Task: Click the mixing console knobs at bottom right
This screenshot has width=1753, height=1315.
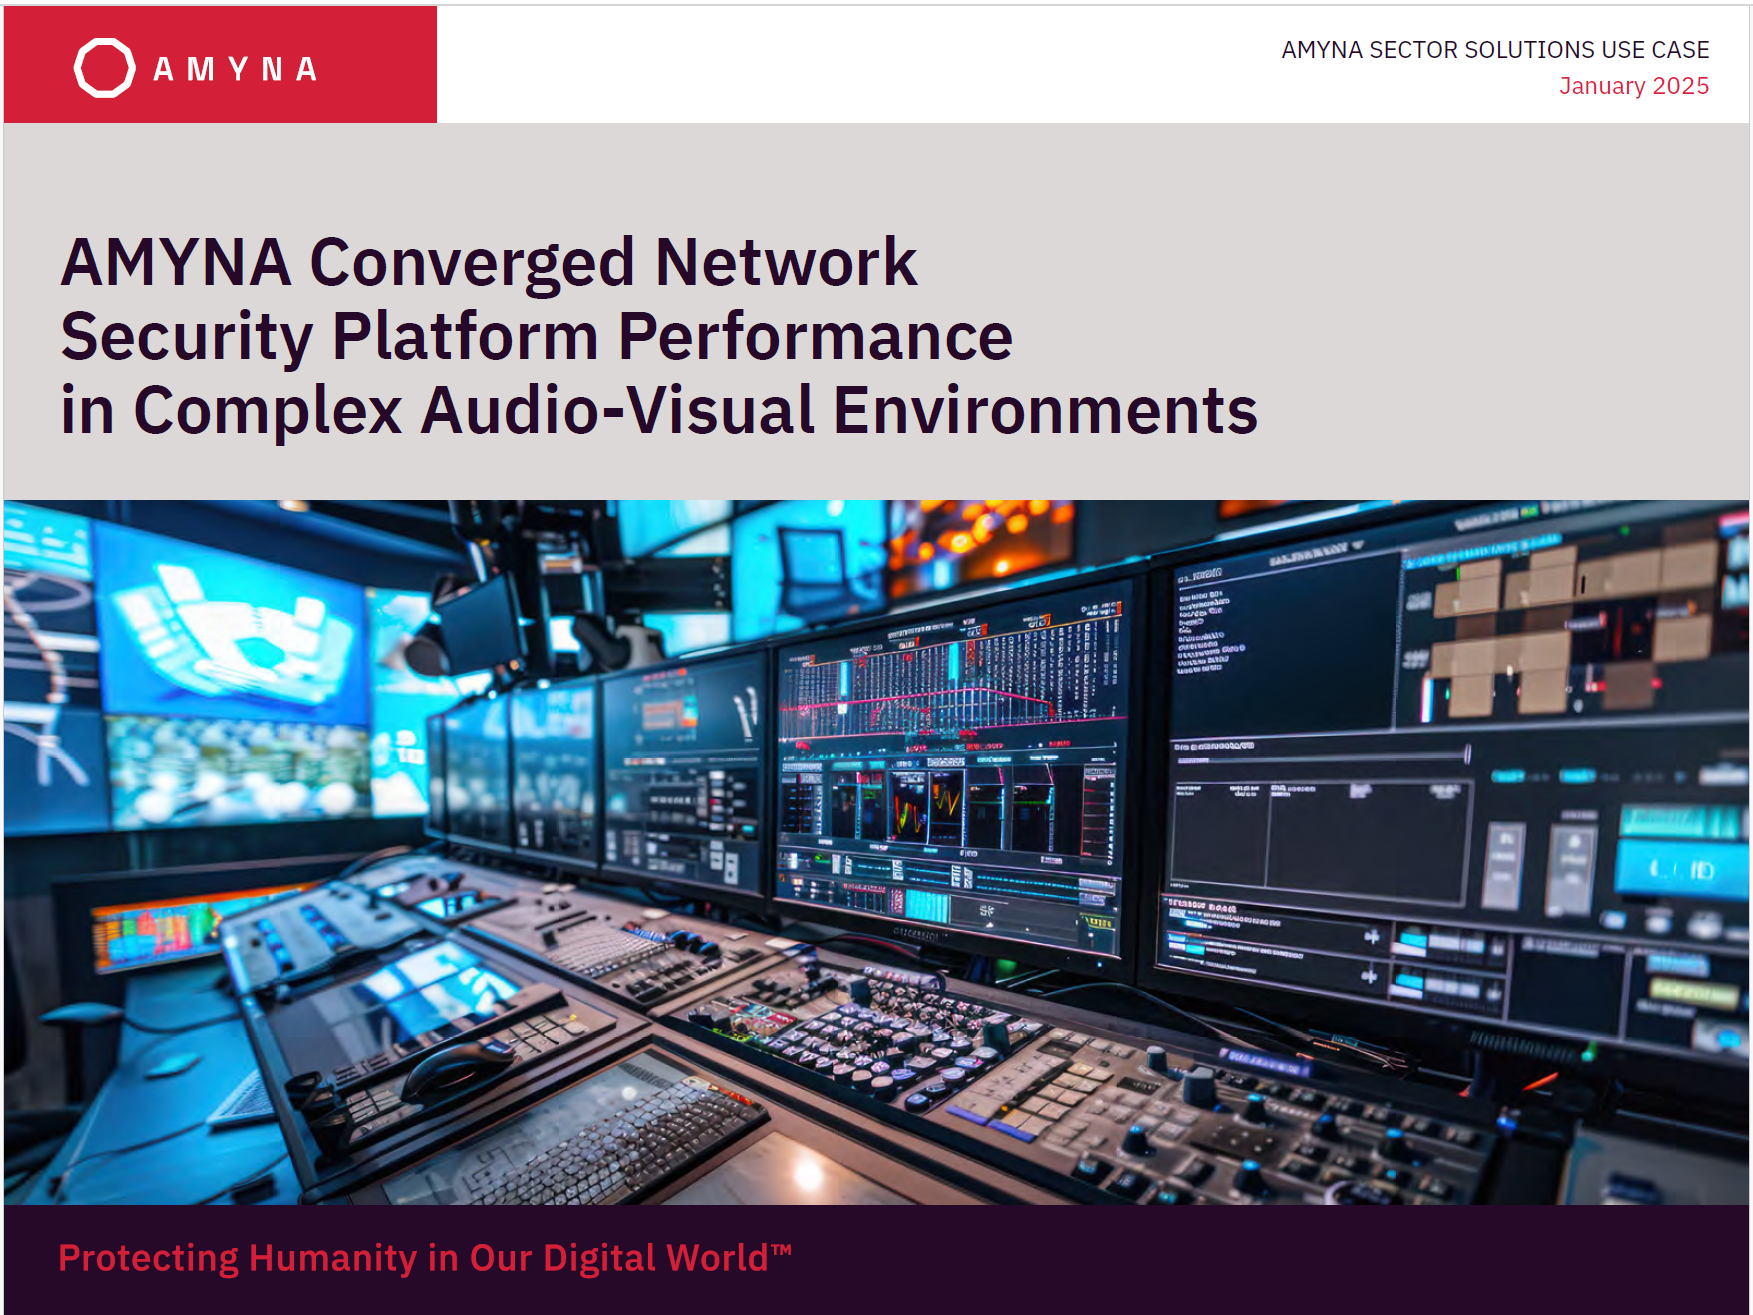Action: pos(1300,1130)
